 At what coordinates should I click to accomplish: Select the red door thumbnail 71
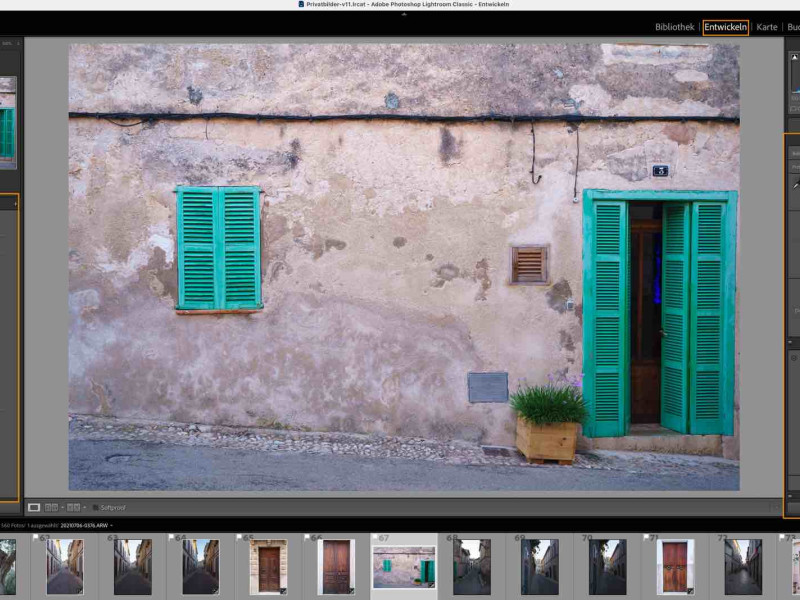[676, 567]
